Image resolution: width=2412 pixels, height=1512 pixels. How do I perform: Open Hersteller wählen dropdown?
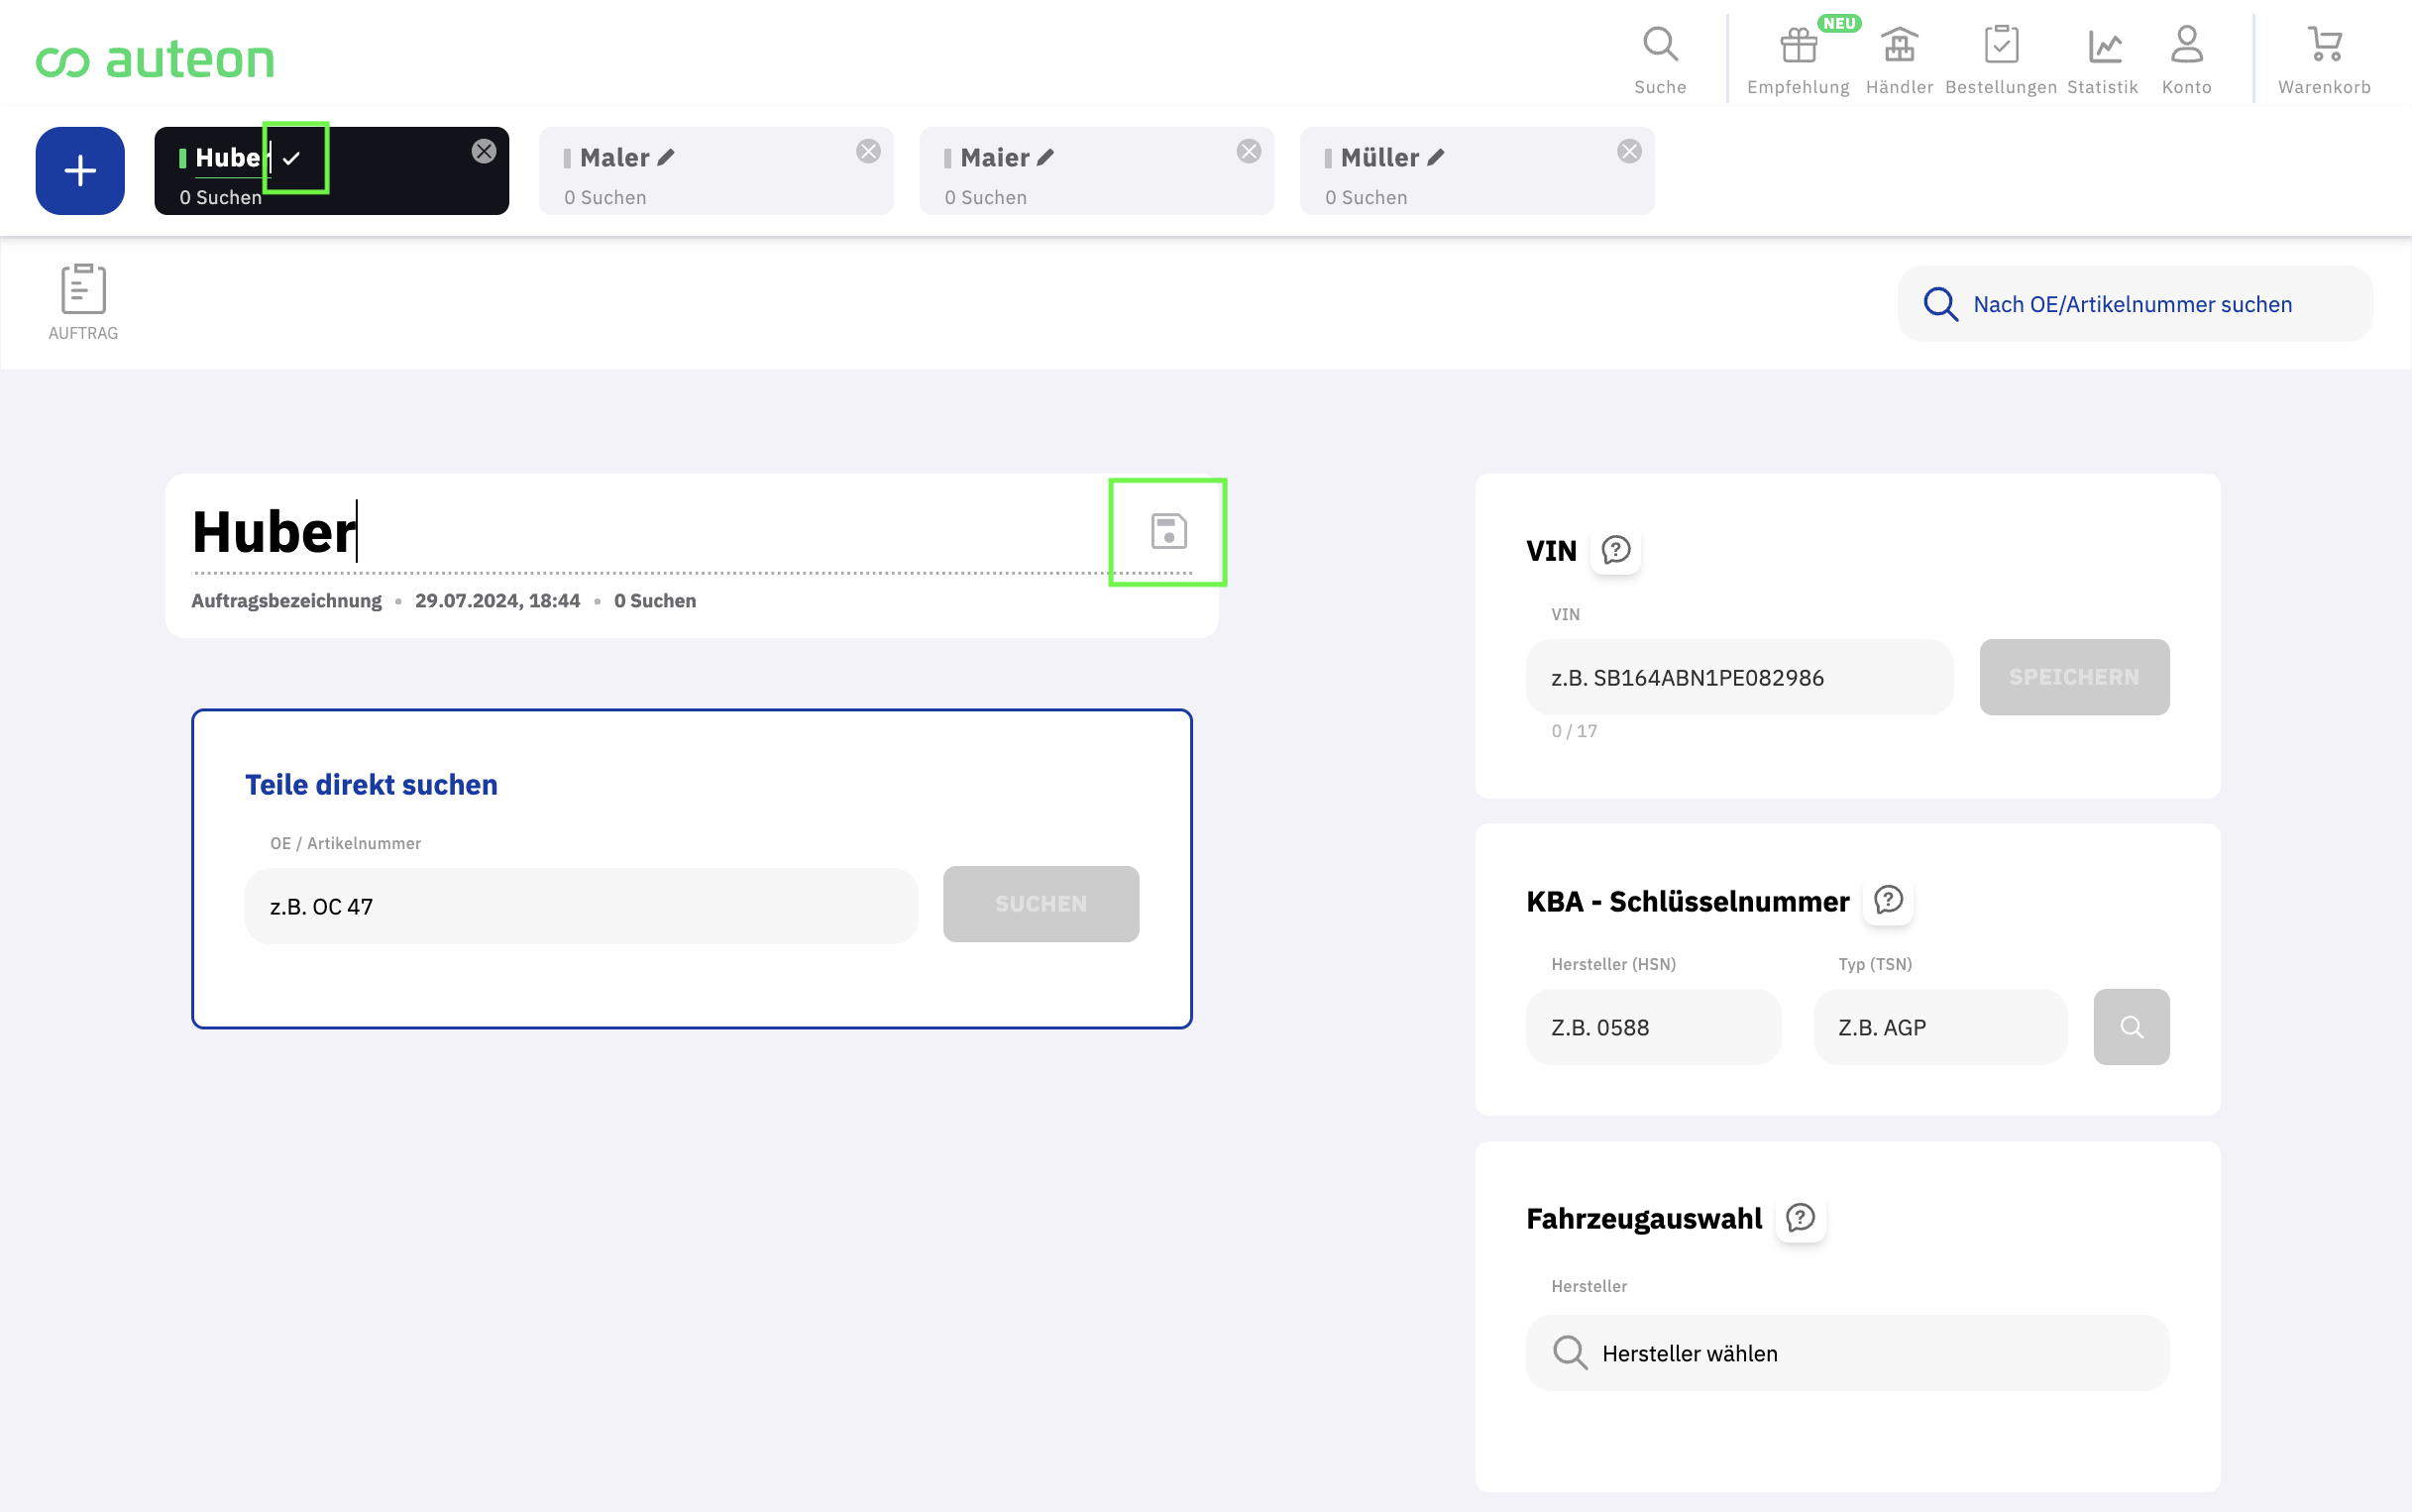(1846, 1352)
